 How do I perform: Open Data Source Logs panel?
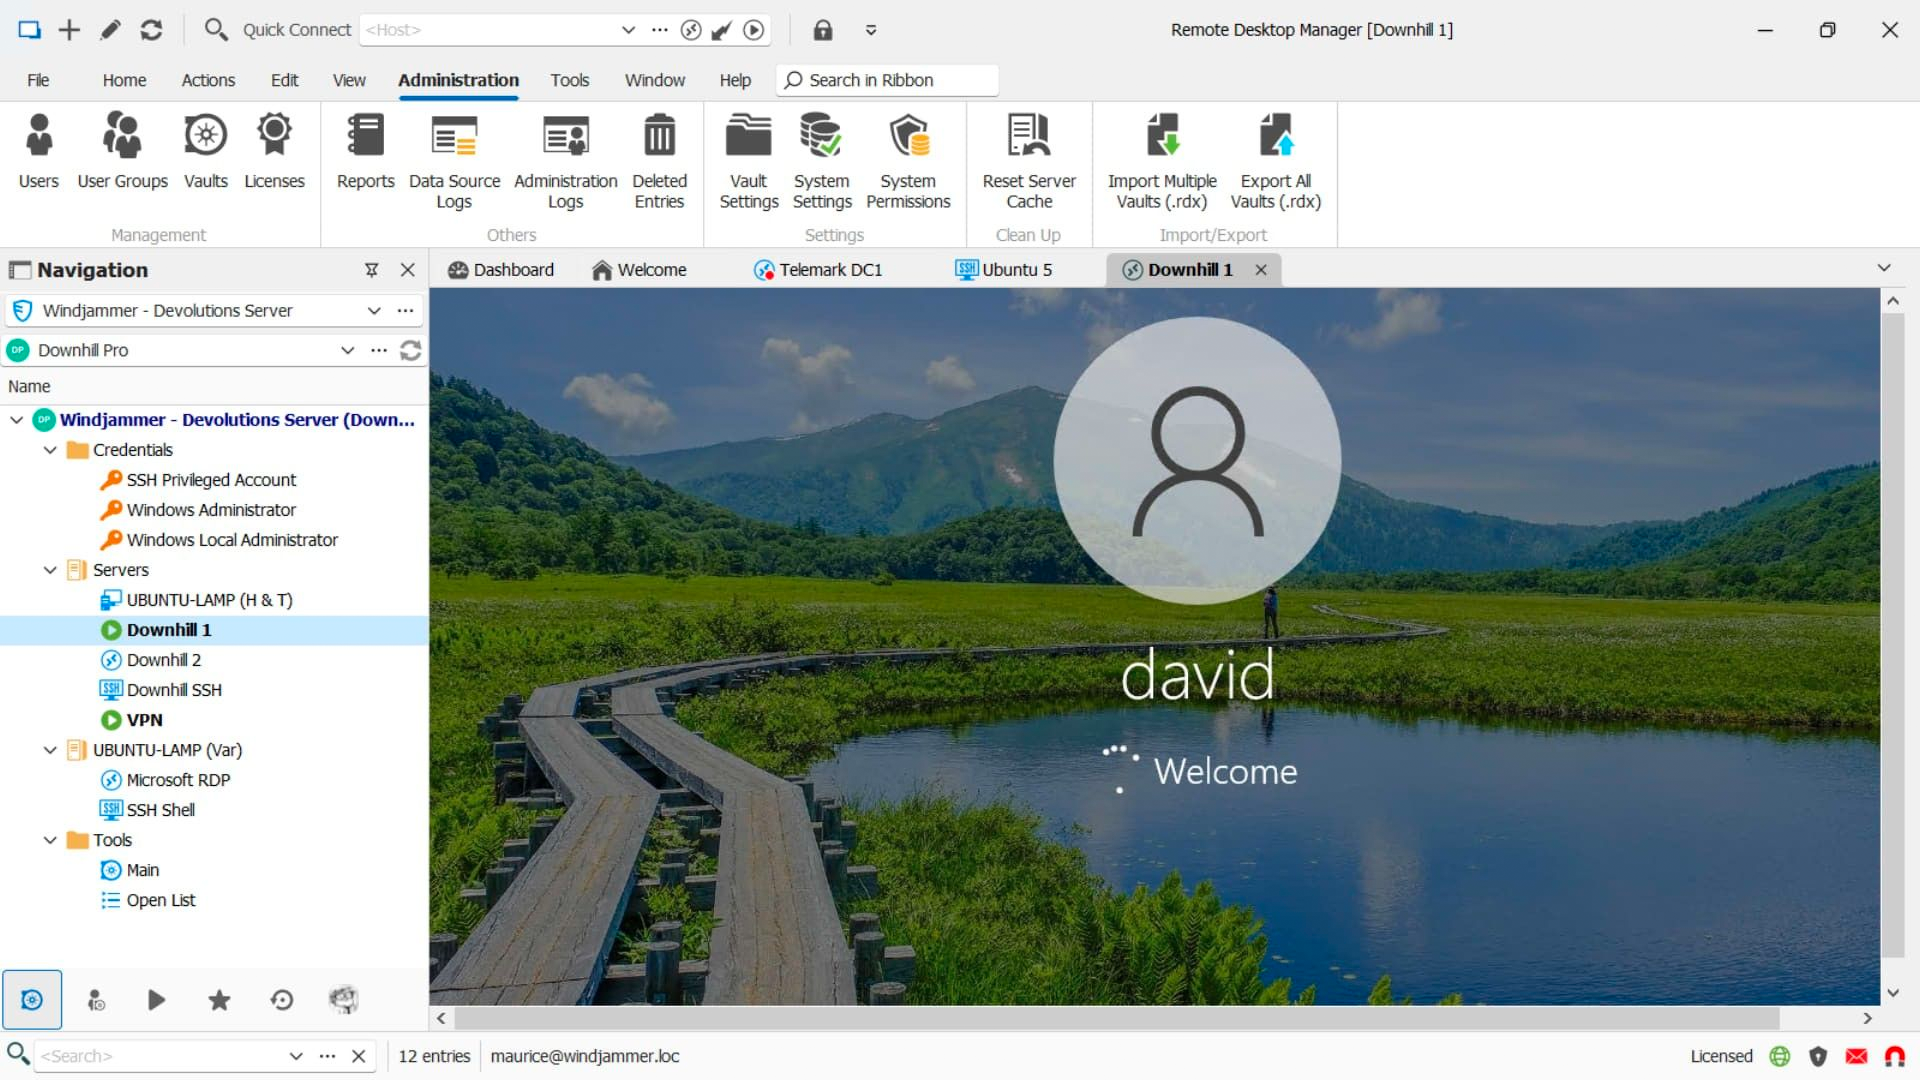pyautogui.click(x=452, y=158)
